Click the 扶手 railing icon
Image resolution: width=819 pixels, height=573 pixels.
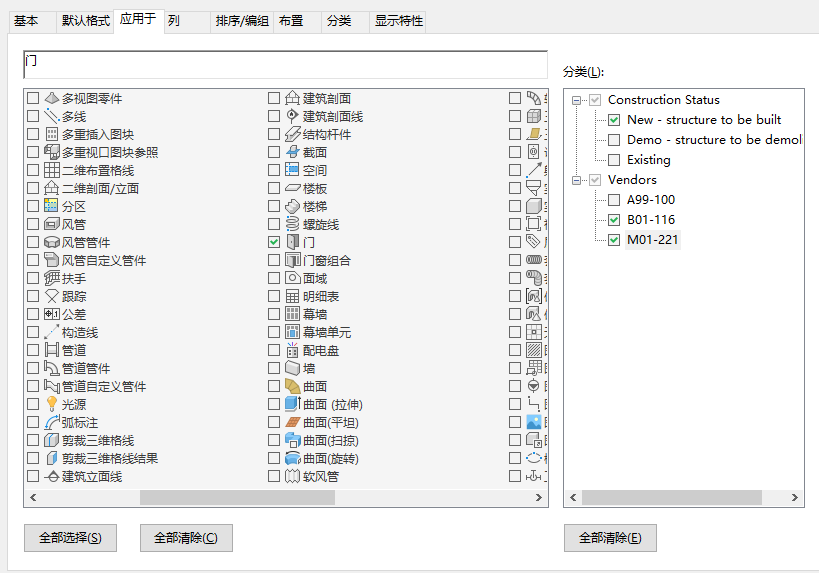(52, 278)
